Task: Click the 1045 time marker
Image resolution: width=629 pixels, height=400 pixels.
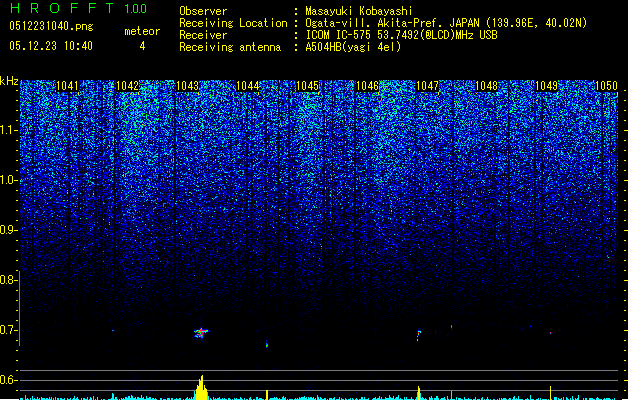Action: [307, 86]
